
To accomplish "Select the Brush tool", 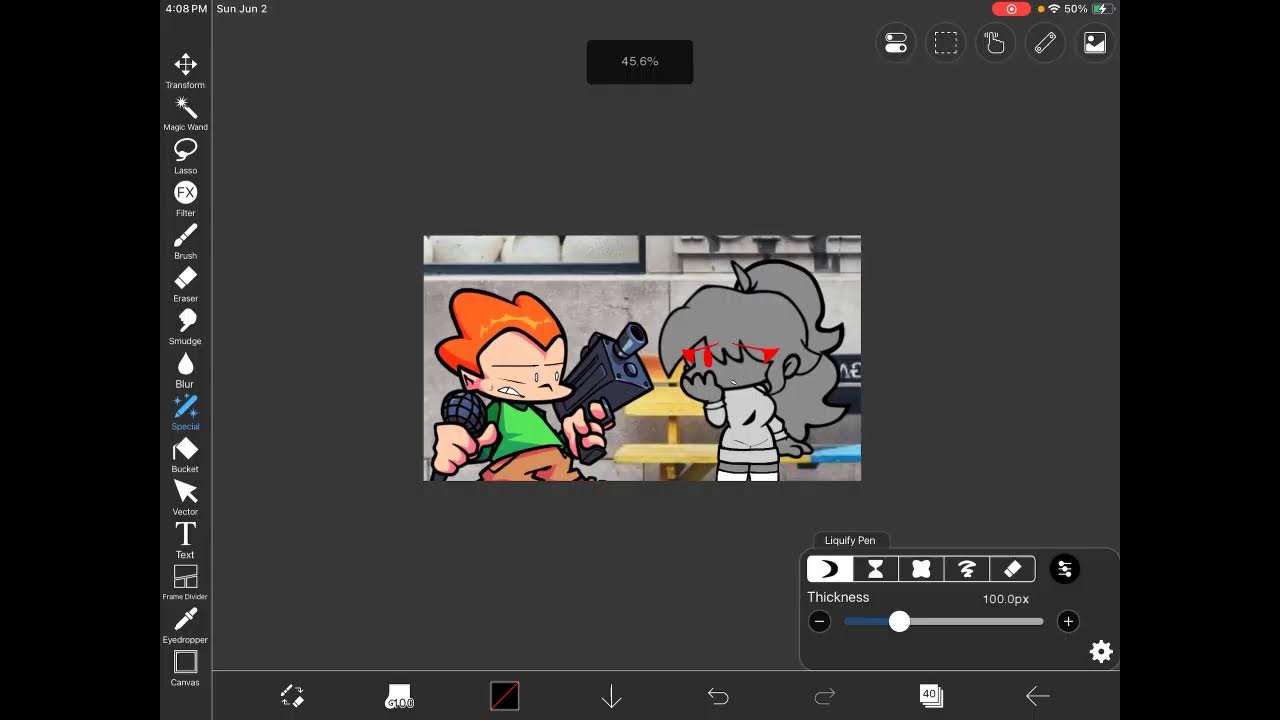I will (185, 242).
